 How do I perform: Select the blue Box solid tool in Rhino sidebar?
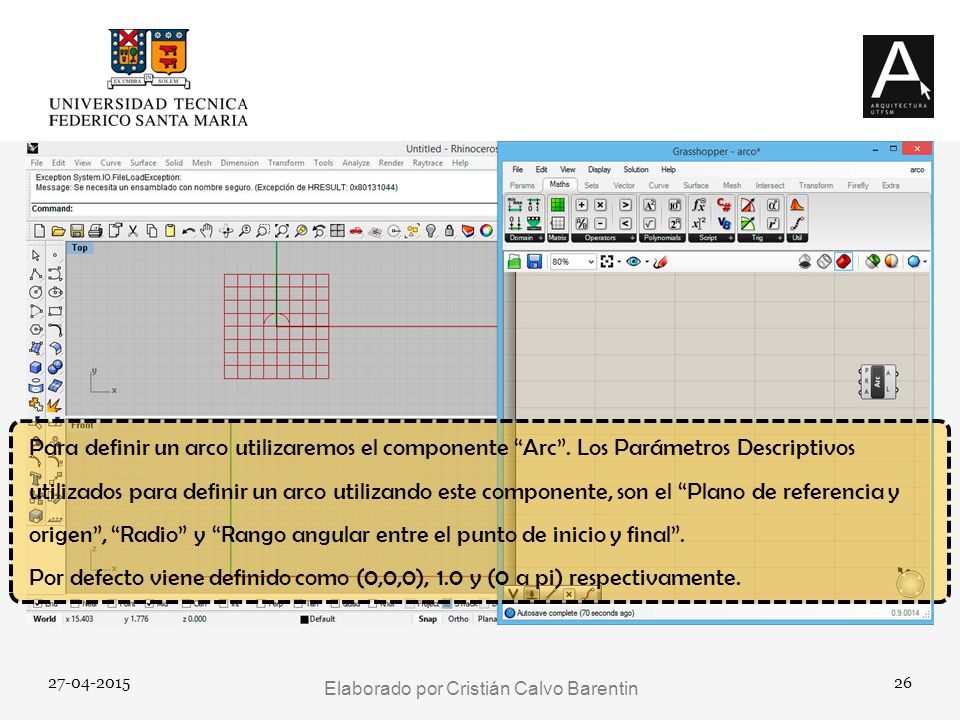pos(36,367)
